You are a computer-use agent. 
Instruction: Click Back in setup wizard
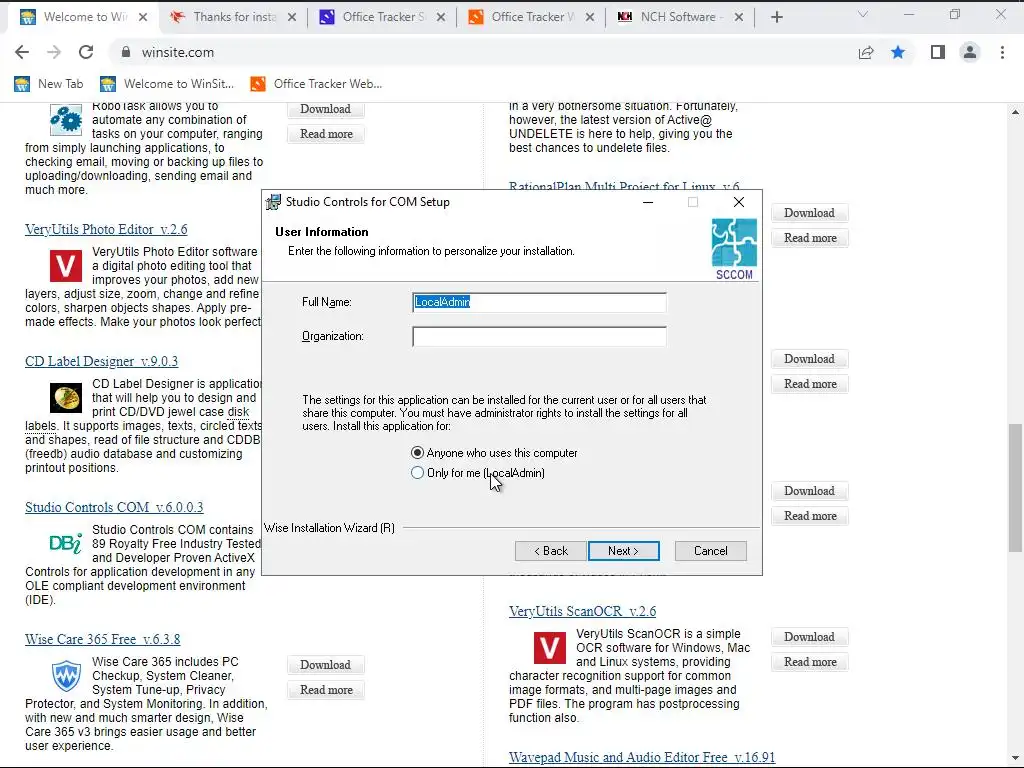click(551, 551)
